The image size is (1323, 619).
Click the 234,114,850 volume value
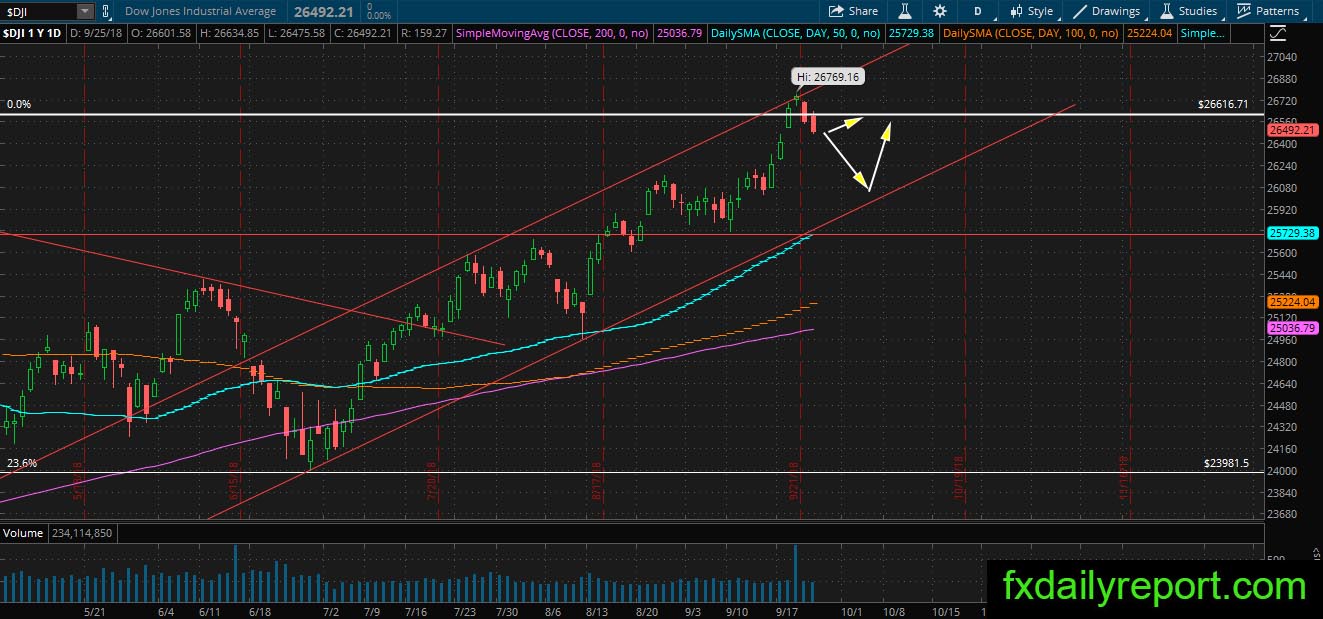point(82,533)
